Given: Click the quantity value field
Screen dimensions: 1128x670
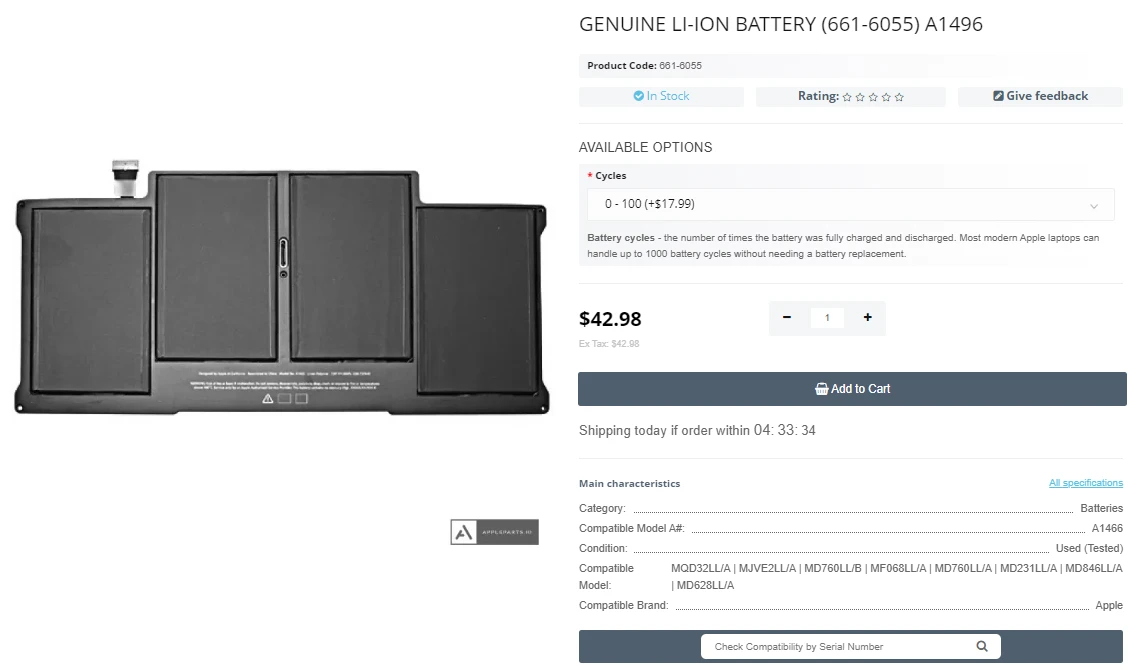Looking at the screenshot, I should (827, 317).
